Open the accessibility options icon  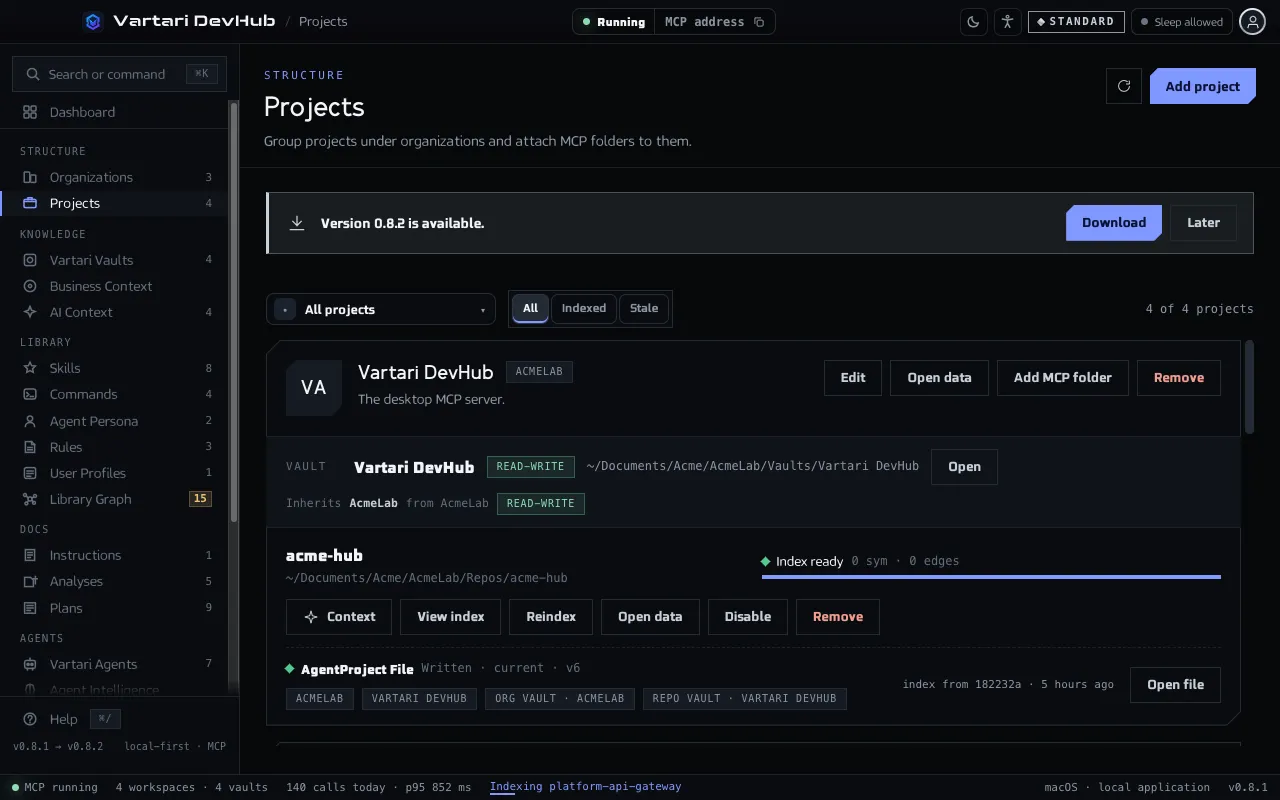(1007, 21)
